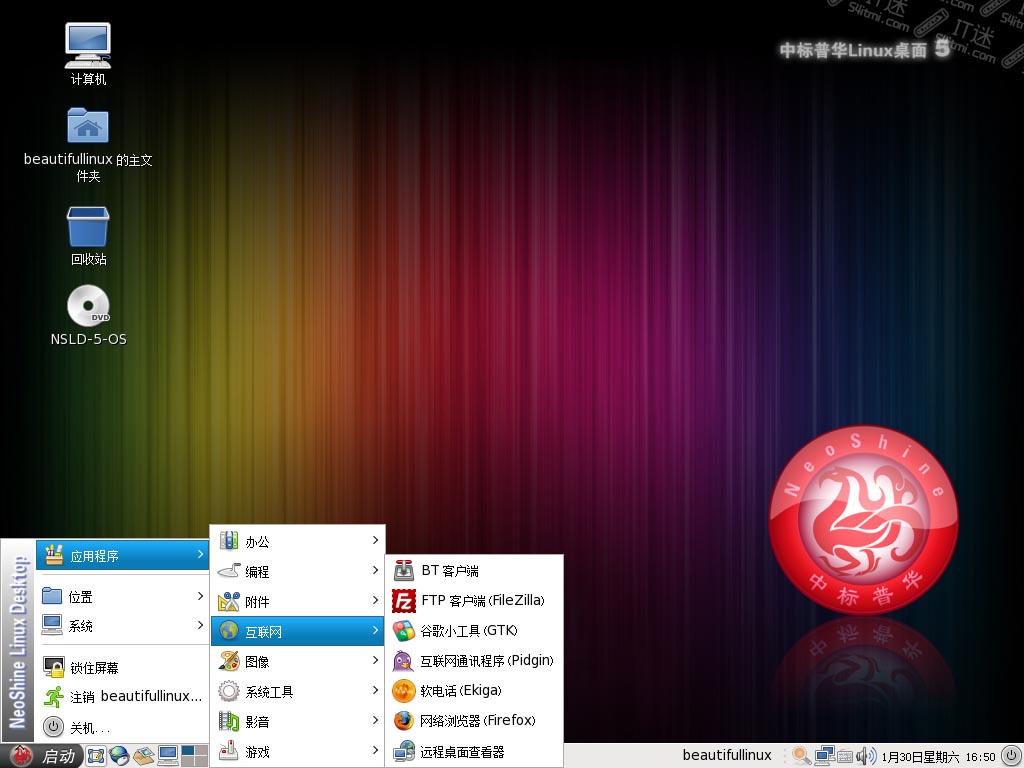Open the 游戏 games submenu
The height and width of the screenshot is (768, 1024).
tap(298, 751)
